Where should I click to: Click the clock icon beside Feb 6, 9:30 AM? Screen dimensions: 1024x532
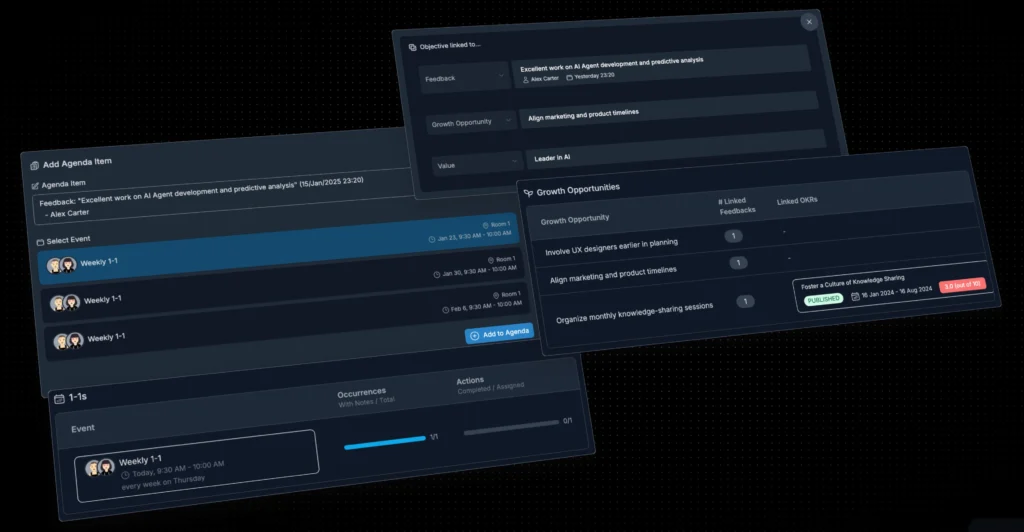tap(445, 309)
